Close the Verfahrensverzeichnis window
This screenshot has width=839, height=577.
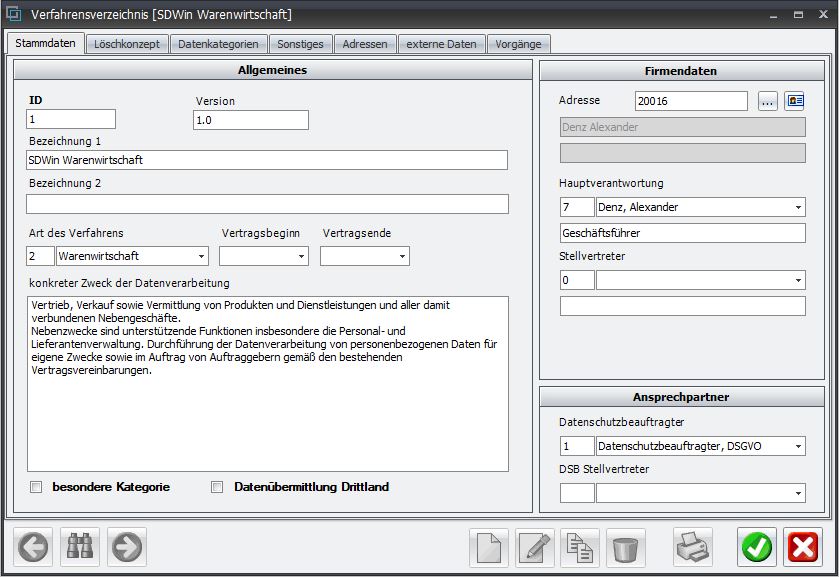coord(823,14)
